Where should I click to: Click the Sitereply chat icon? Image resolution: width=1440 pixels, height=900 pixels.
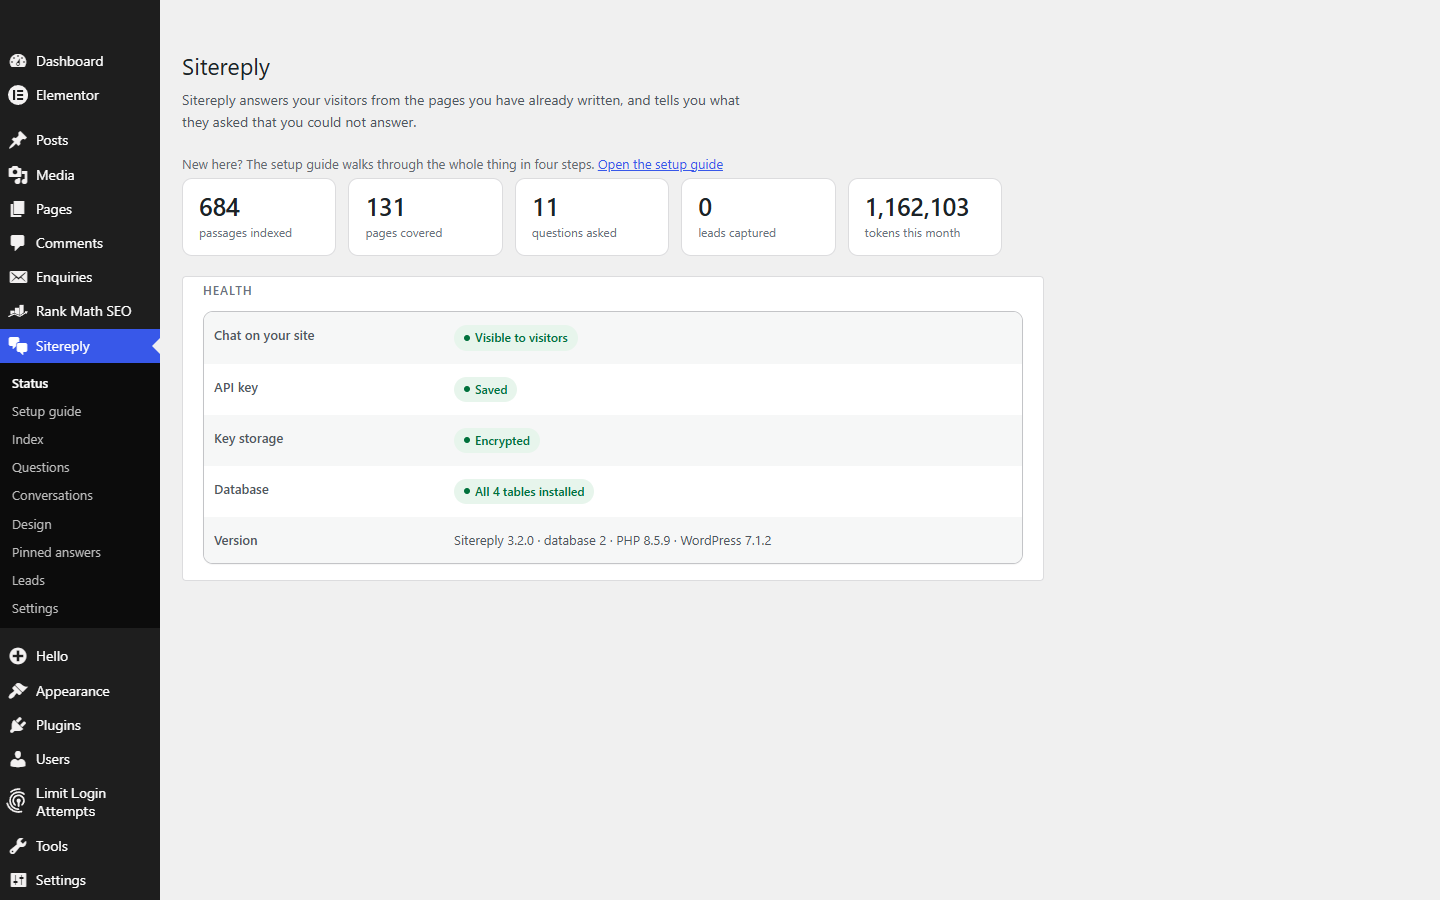click(18, 346)
